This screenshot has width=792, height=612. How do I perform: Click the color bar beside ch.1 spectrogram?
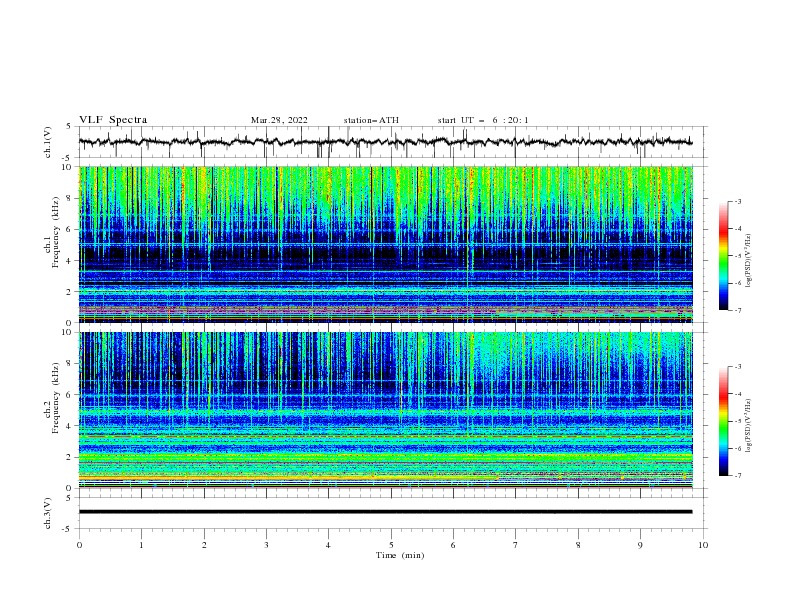tap(723, 256)
